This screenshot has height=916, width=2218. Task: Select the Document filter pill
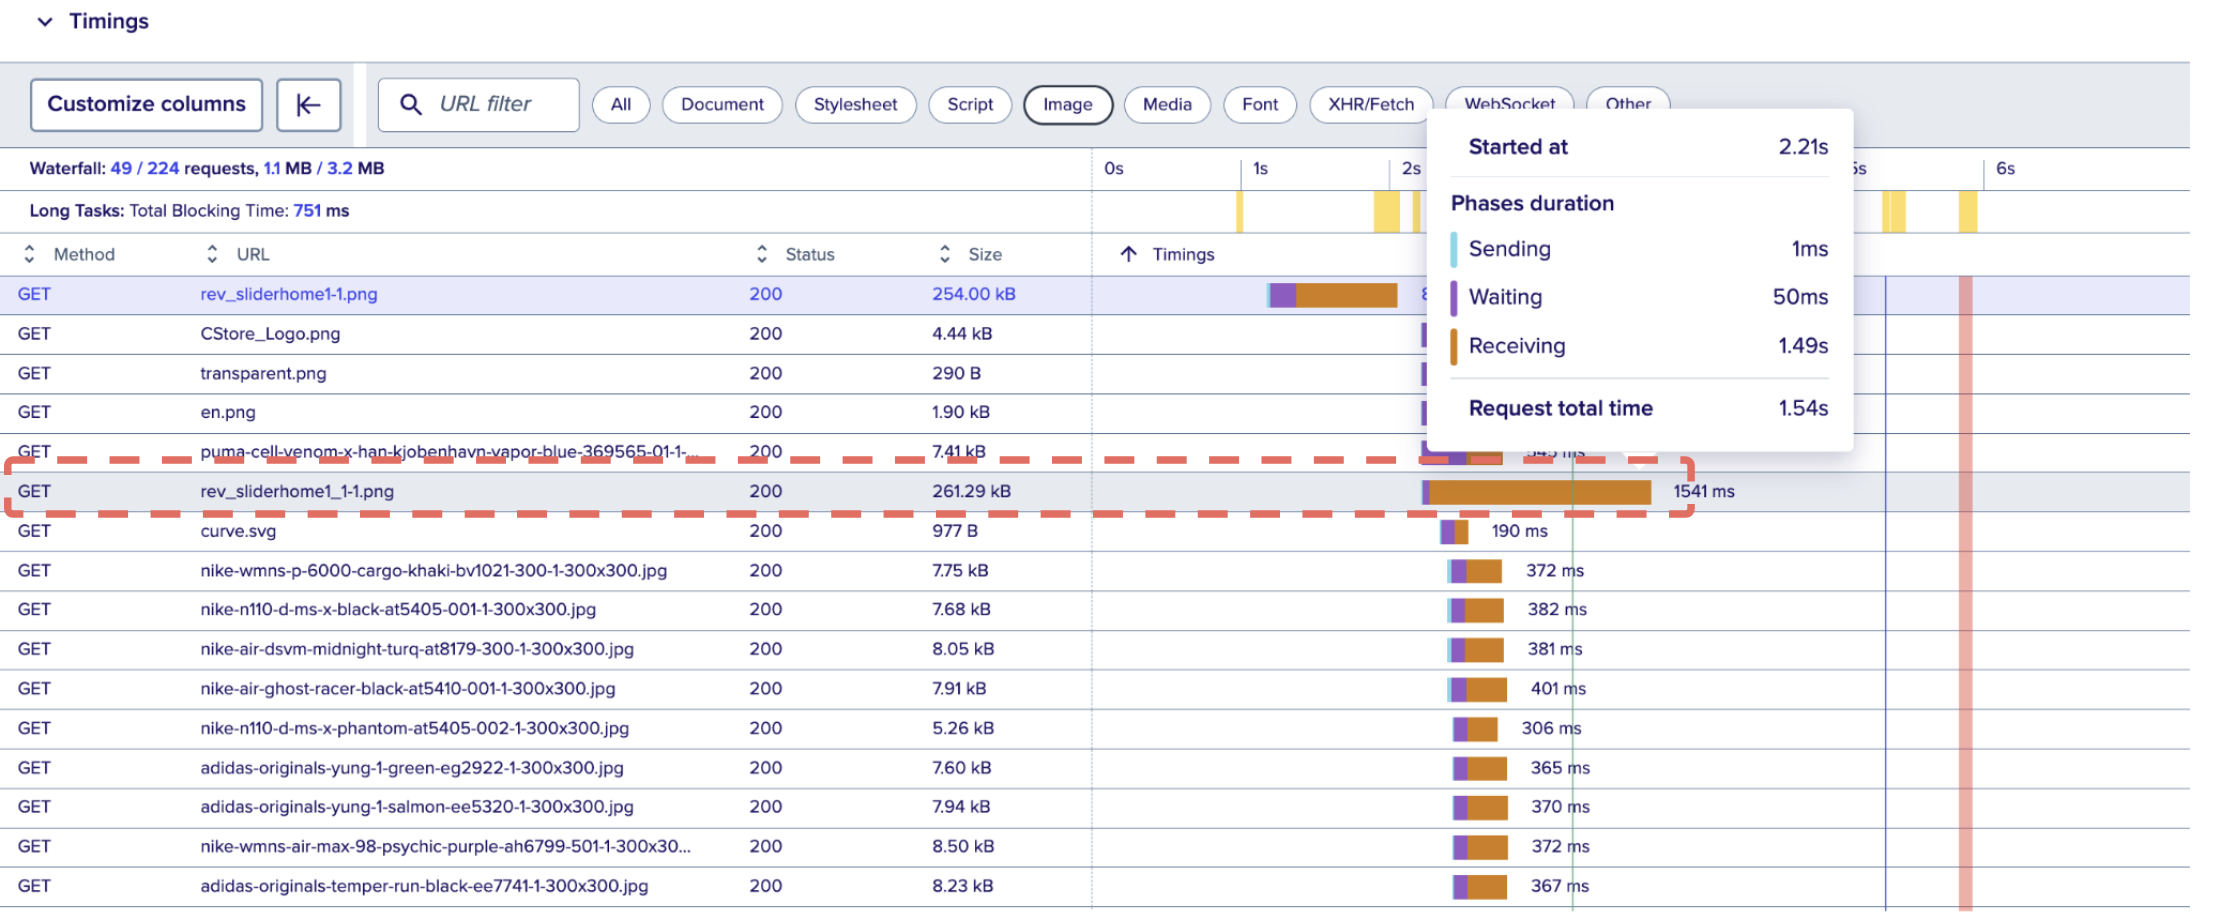pyautogui.click(x=722, y=105)
